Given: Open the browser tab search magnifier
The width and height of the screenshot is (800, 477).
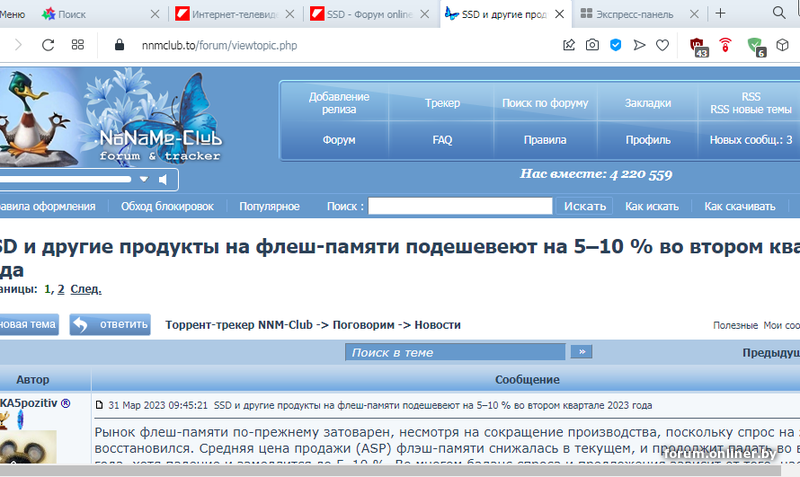Looking at the screenshot, I should (779, 13).
